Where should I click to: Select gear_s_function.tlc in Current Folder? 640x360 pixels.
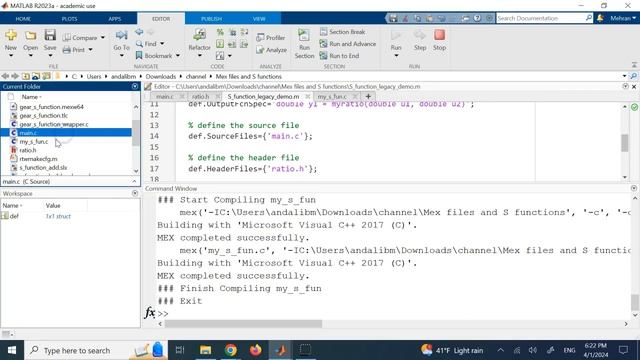[43, 116]
